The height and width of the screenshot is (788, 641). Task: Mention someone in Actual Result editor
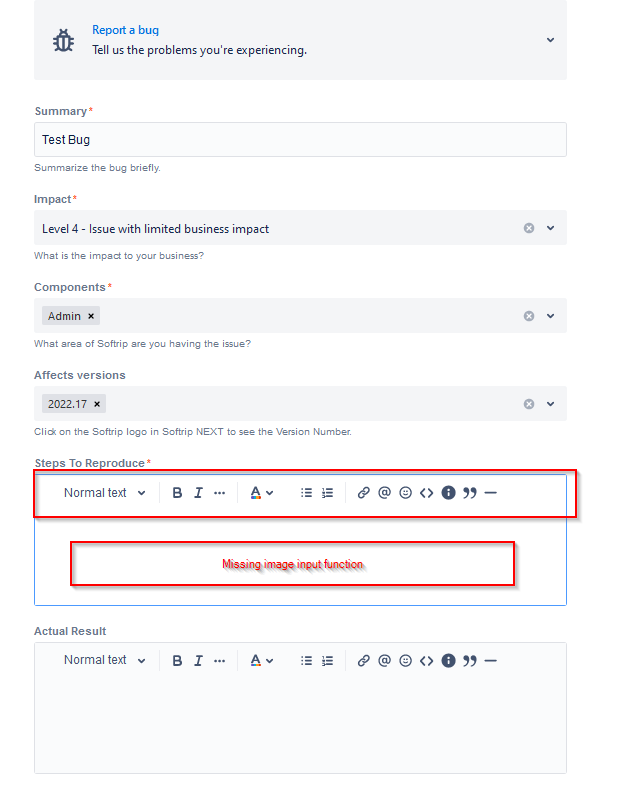385,660
